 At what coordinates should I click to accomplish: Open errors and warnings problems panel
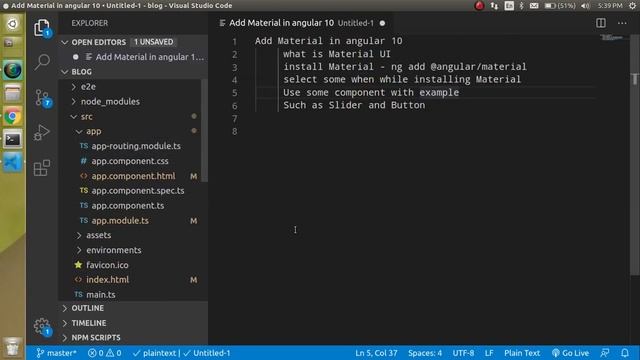coord(104,353)
